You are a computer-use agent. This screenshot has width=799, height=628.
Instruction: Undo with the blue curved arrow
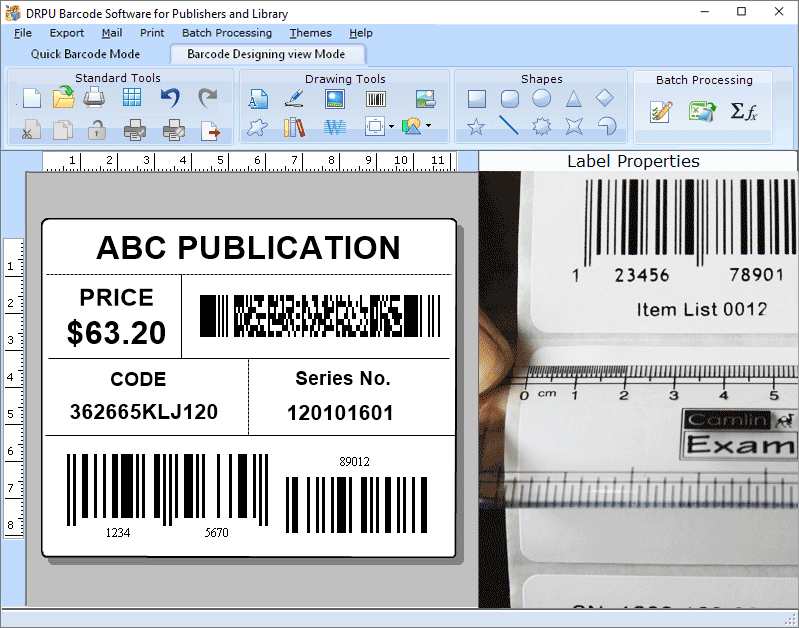coord(170,97)
